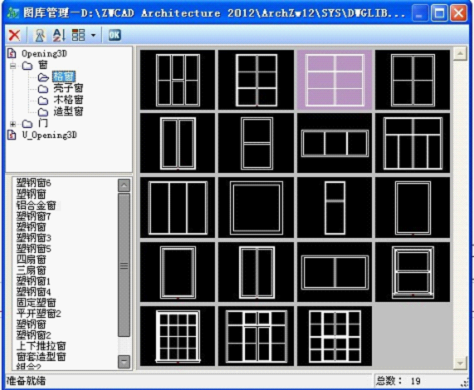Click the A-Z sort toolbar icon

[59, 35]
